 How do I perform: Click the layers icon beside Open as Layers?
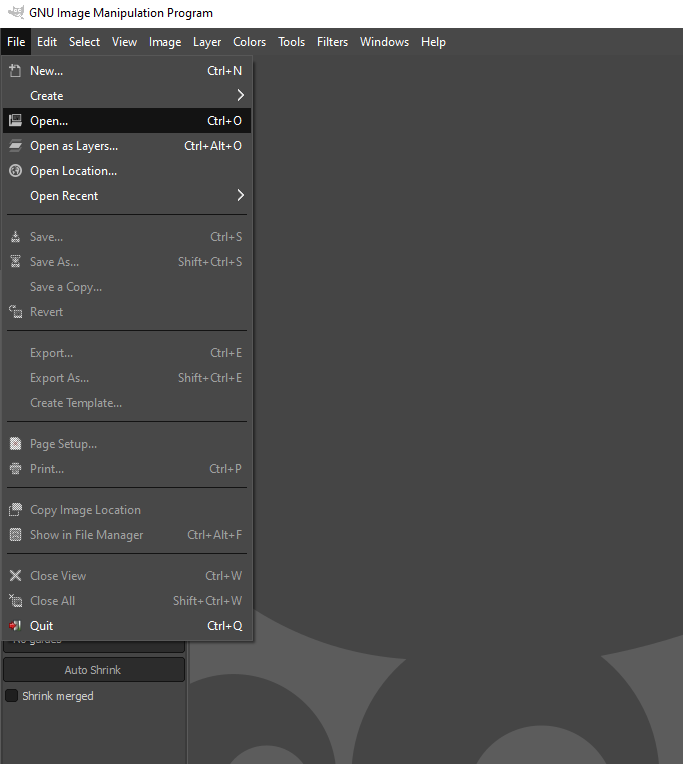[15, 146]
